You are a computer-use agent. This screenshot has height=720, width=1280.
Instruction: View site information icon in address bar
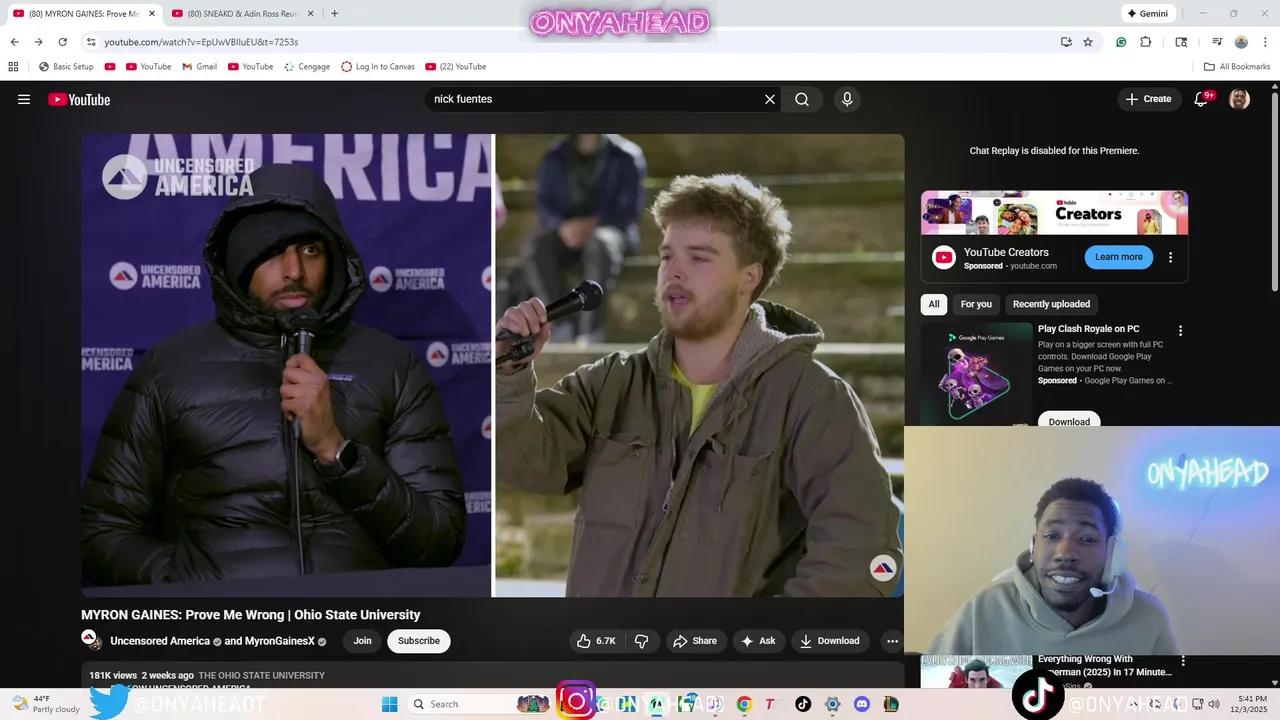tap(90, 42)
